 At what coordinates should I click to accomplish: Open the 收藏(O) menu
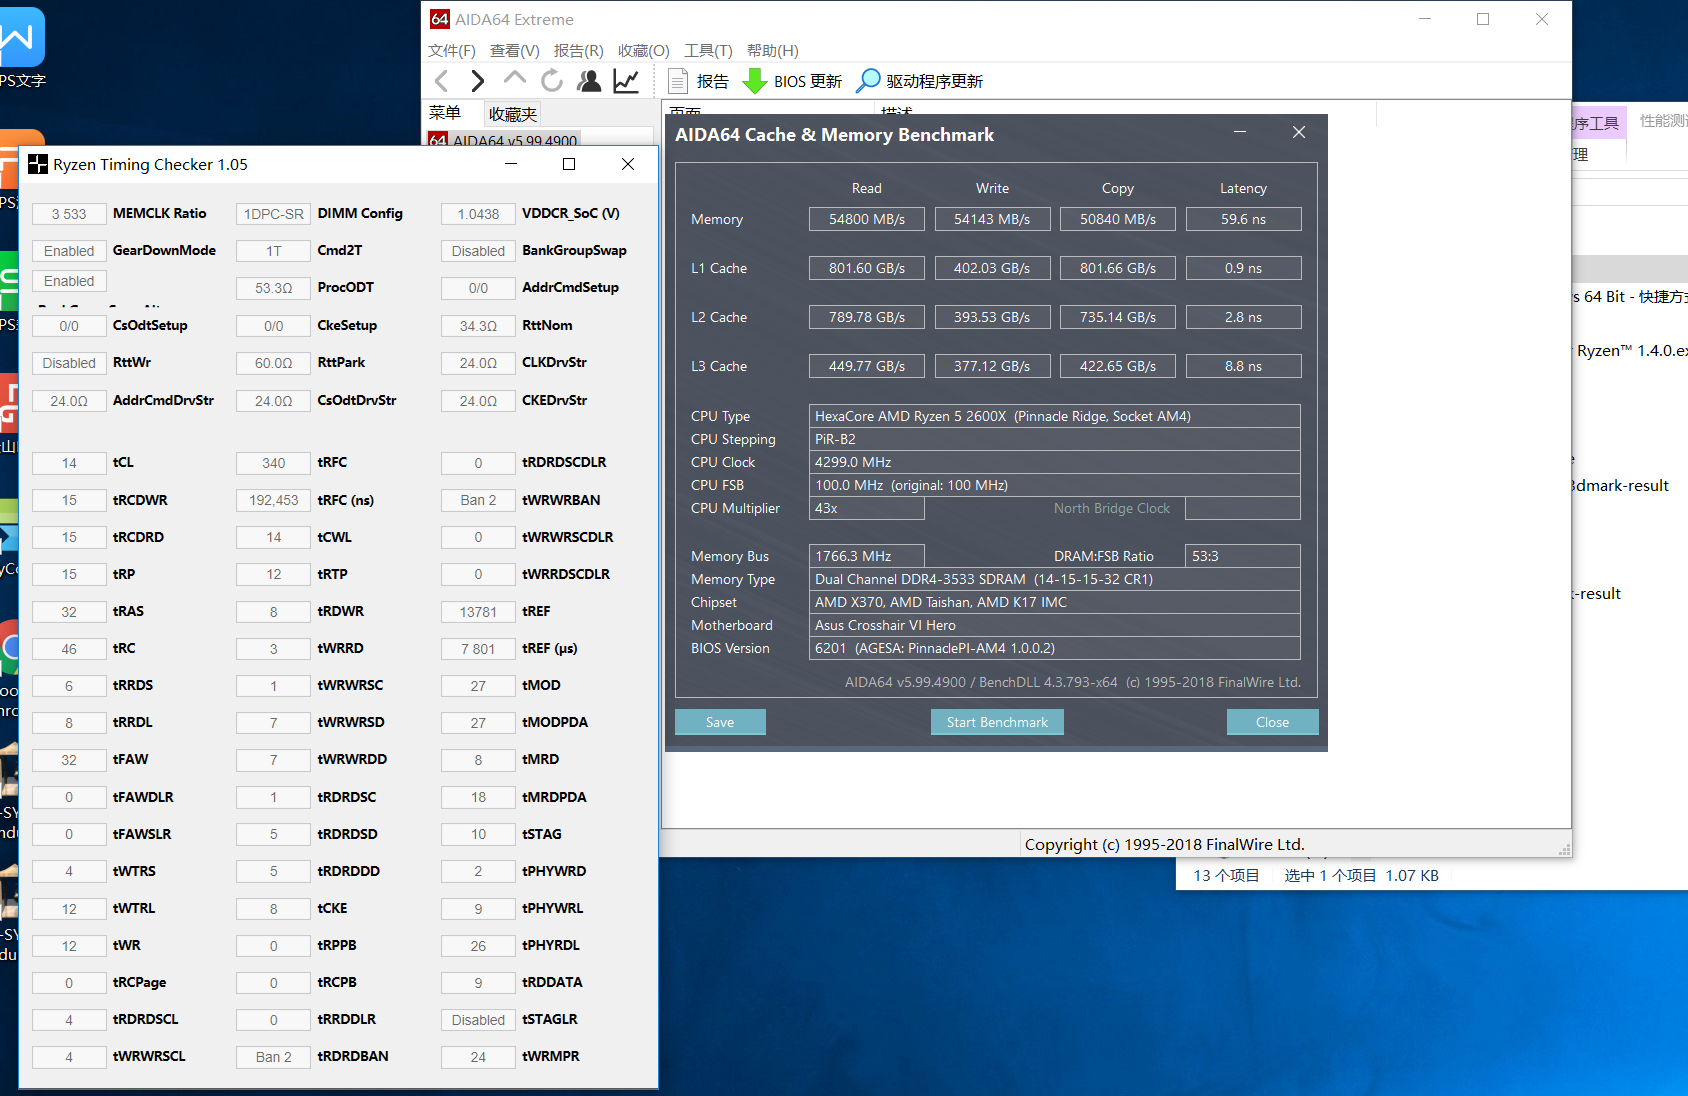(x=644, y=50)
